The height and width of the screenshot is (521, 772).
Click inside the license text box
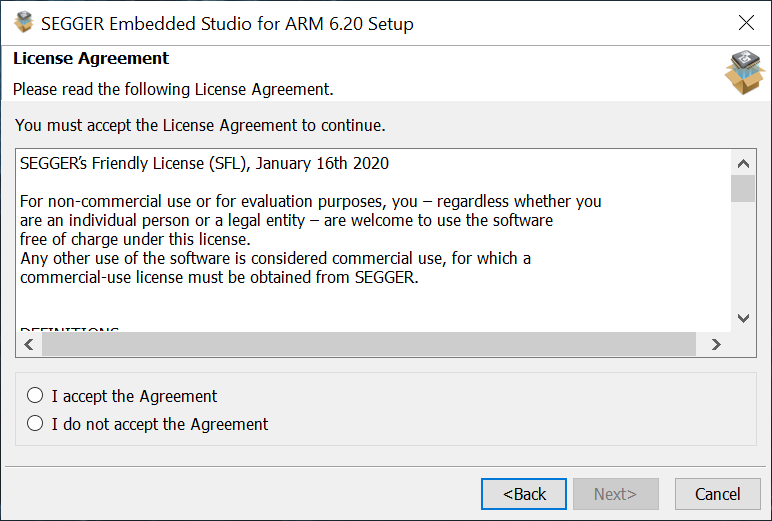point(370,240)
